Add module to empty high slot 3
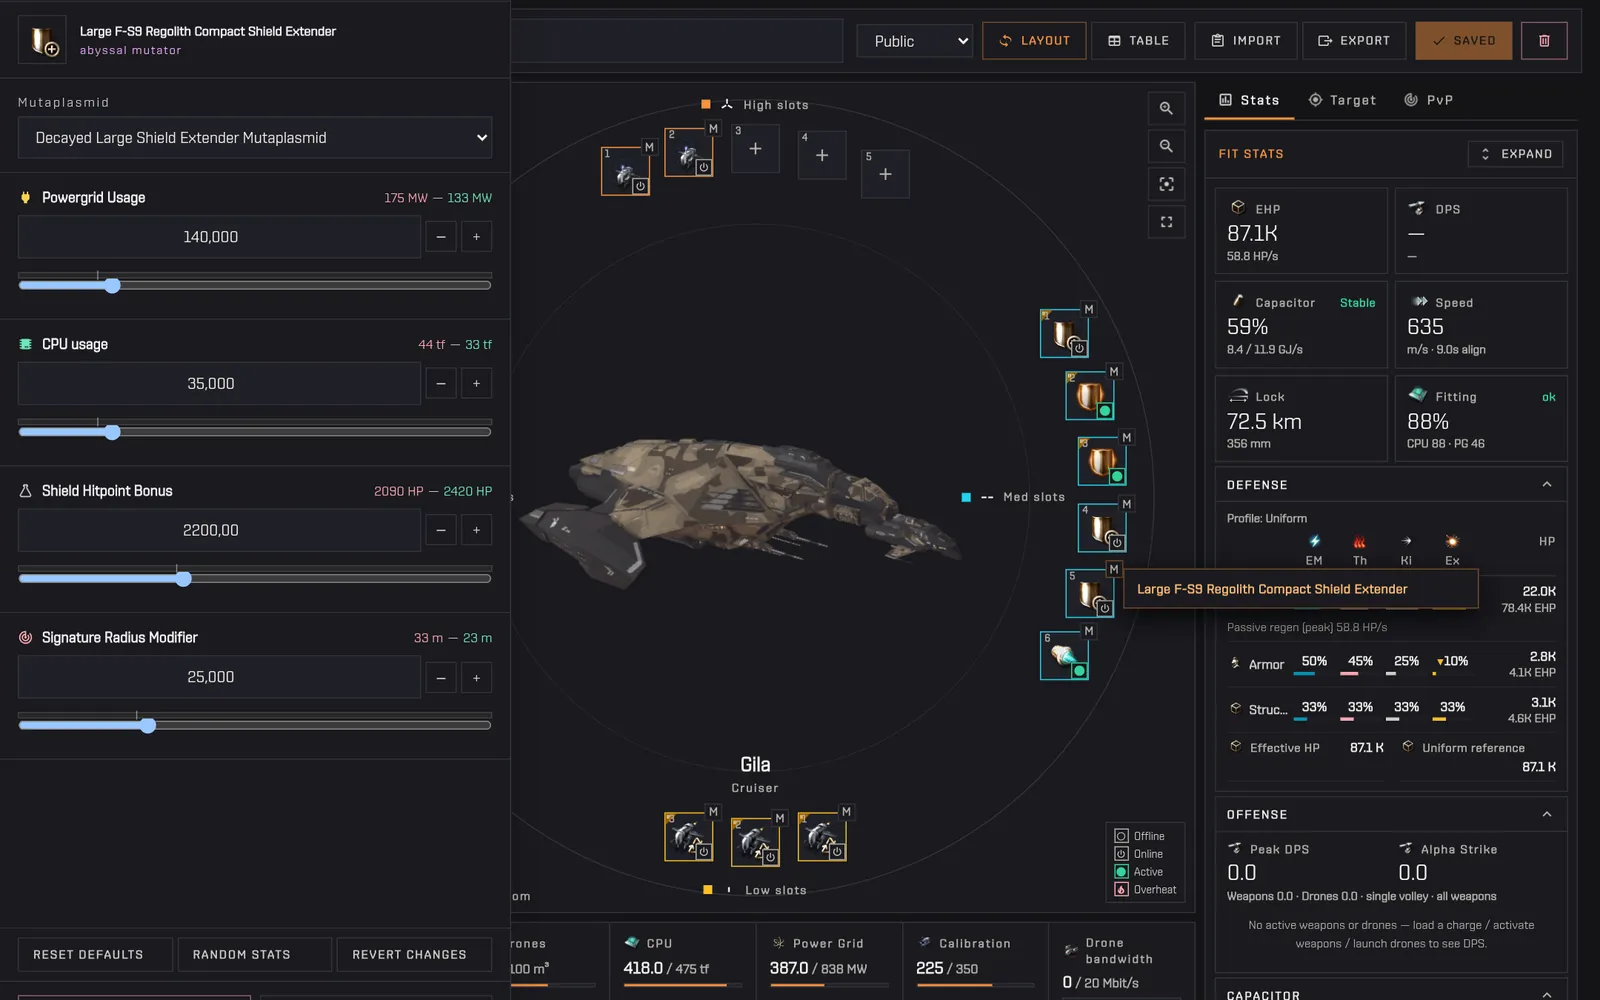Viewport: 1600px width, 1000px height. tap(755, 148)
